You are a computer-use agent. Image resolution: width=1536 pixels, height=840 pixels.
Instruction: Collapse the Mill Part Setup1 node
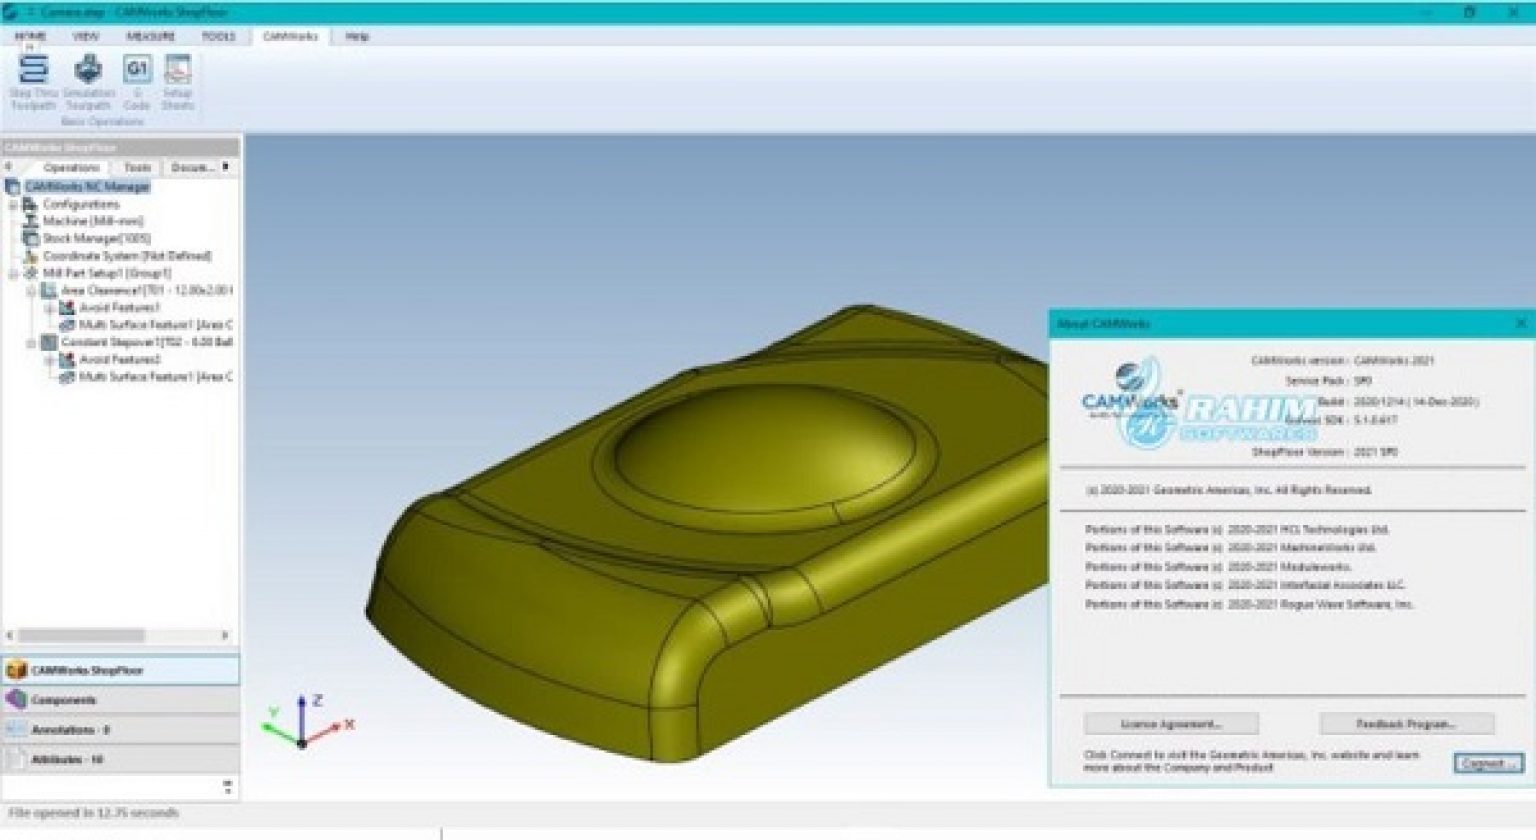(x=13, y=273)
